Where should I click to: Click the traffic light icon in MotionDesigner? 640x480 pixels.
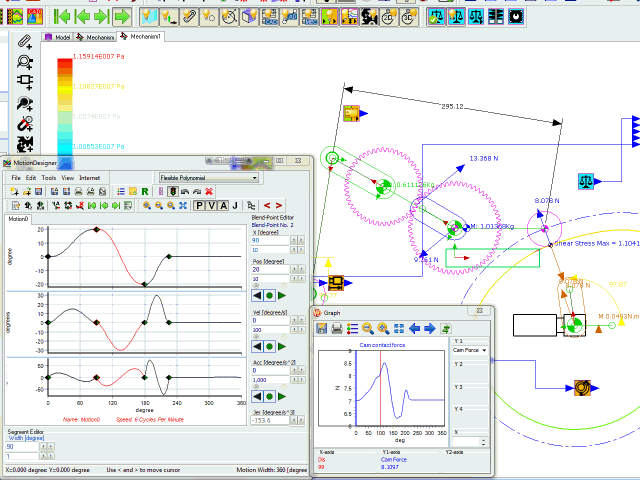click(171, 191)
